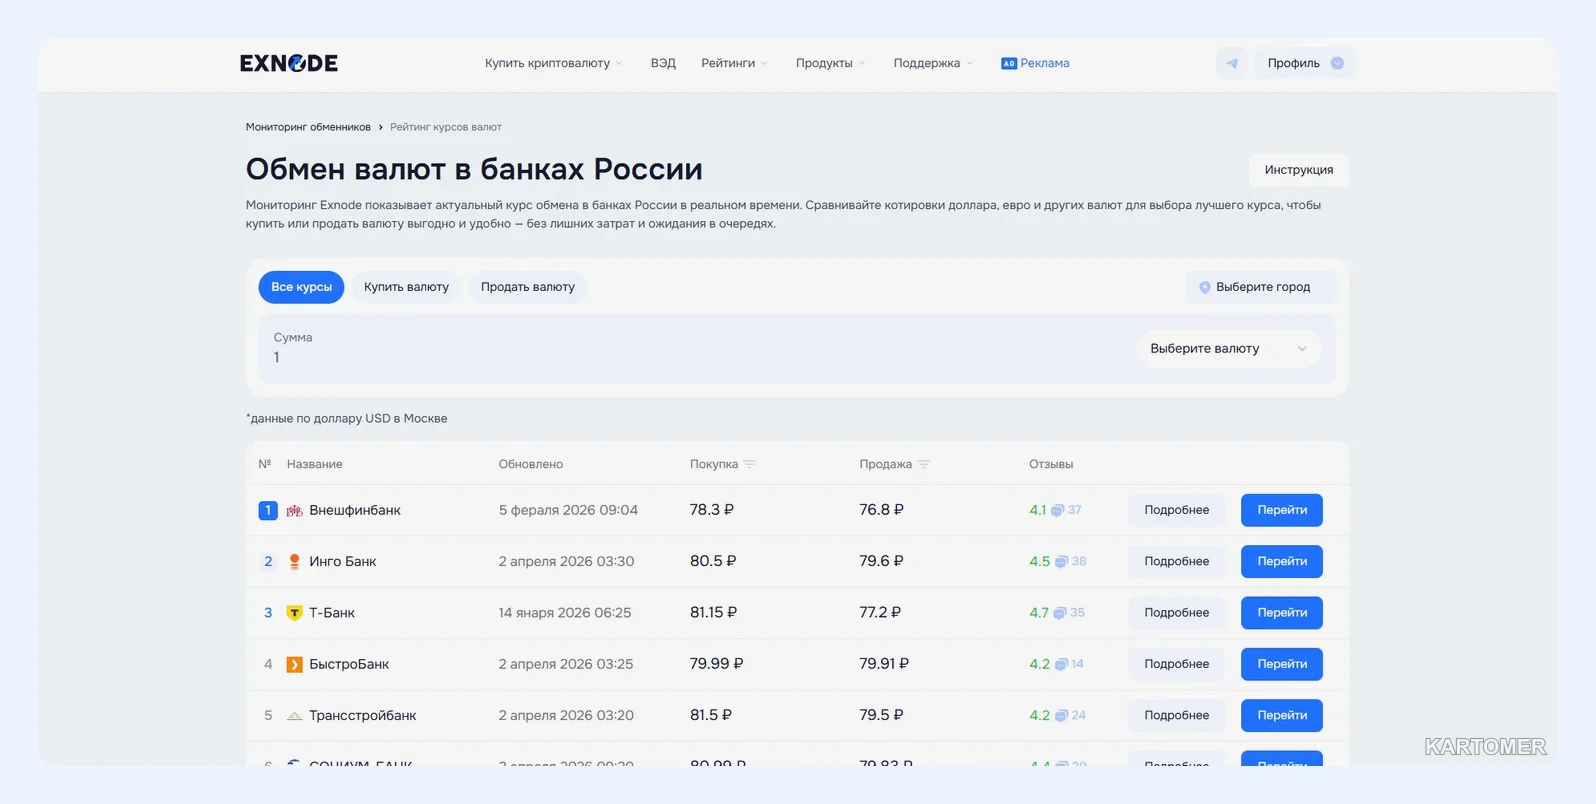Click the Т-Банк yellow logo icon

294,613
